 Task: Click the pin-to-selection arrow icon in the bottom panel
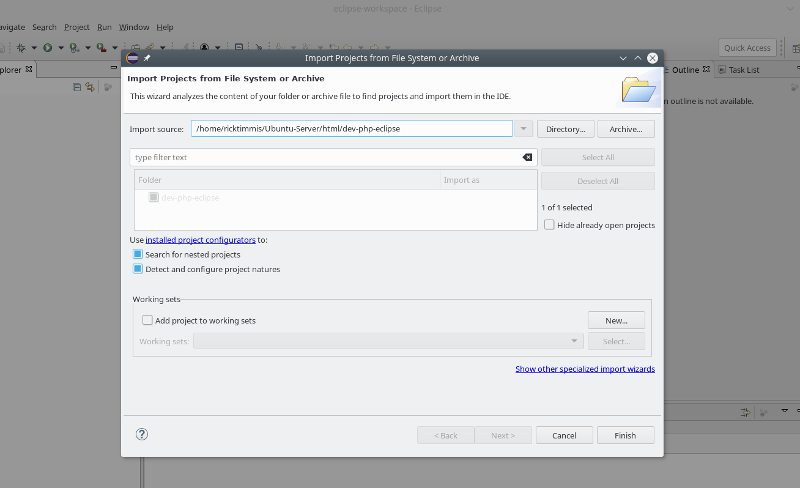coord(745,412)
